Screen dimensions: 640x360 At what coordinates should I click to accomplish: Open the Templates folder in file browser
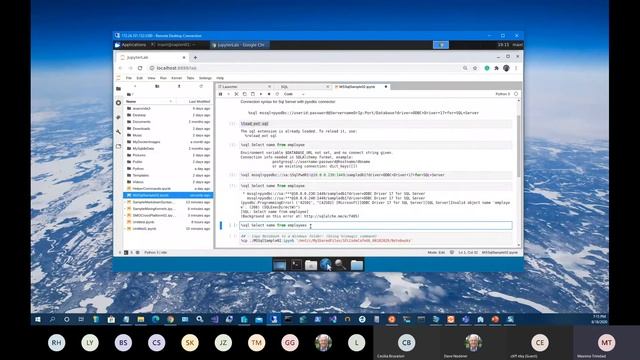tap(169, 175)
